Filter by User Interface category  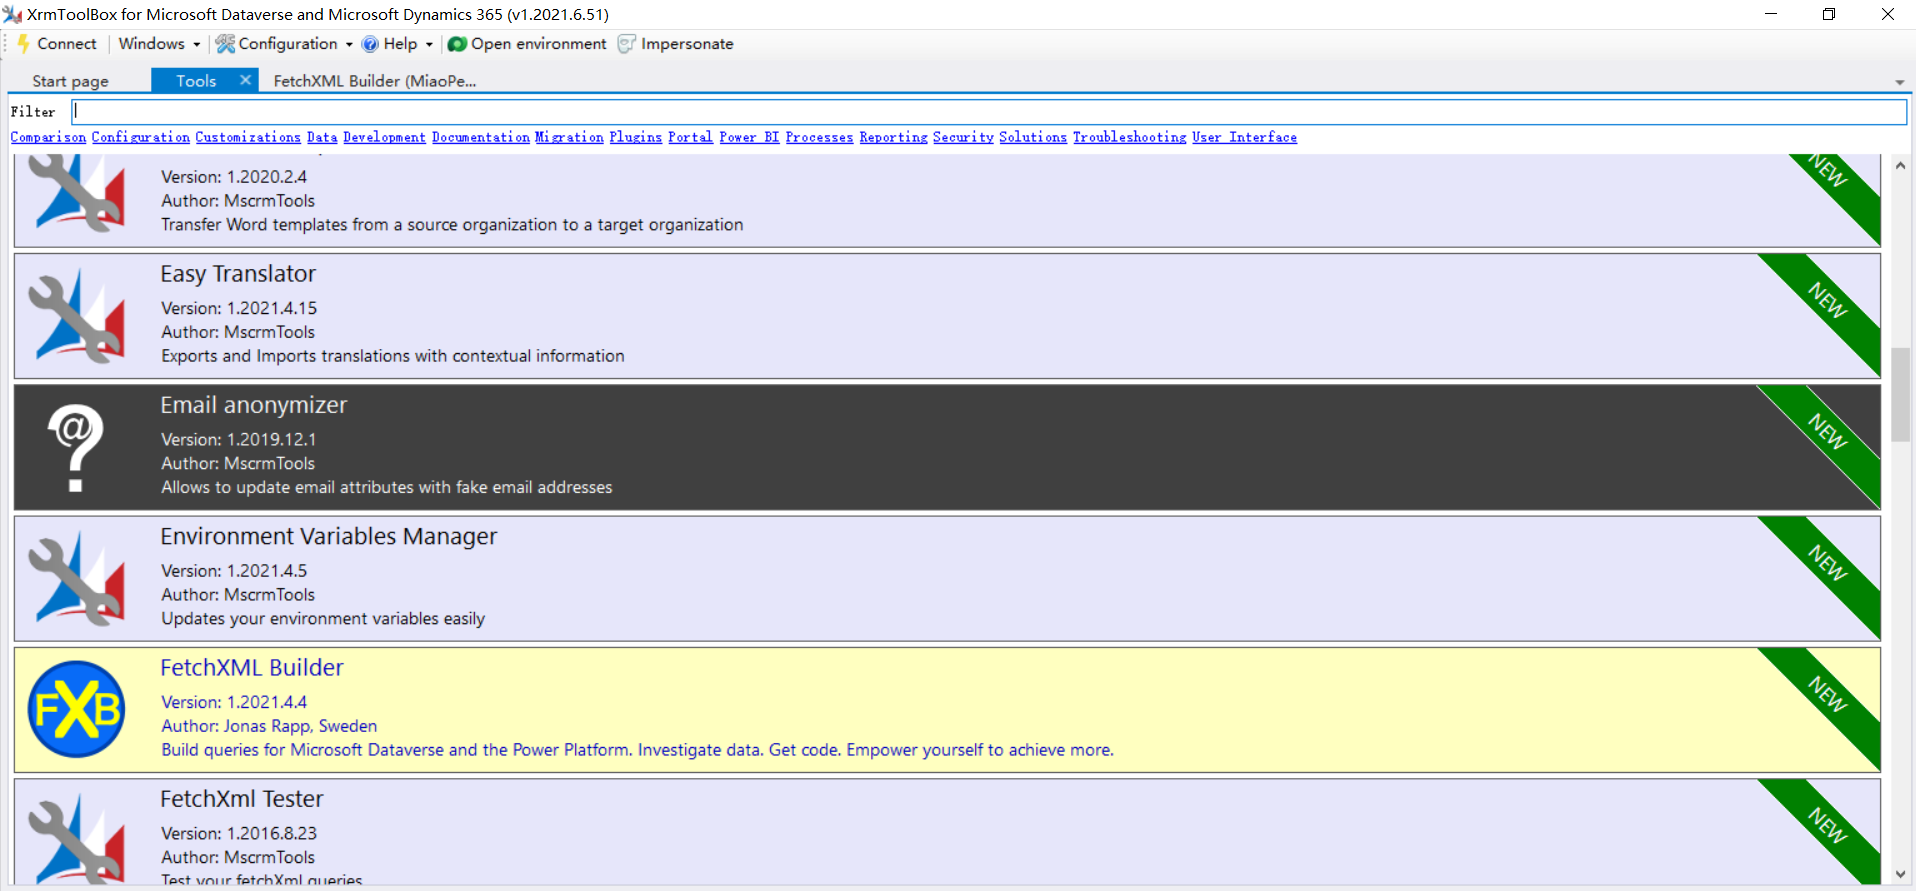coord(1244,137)
